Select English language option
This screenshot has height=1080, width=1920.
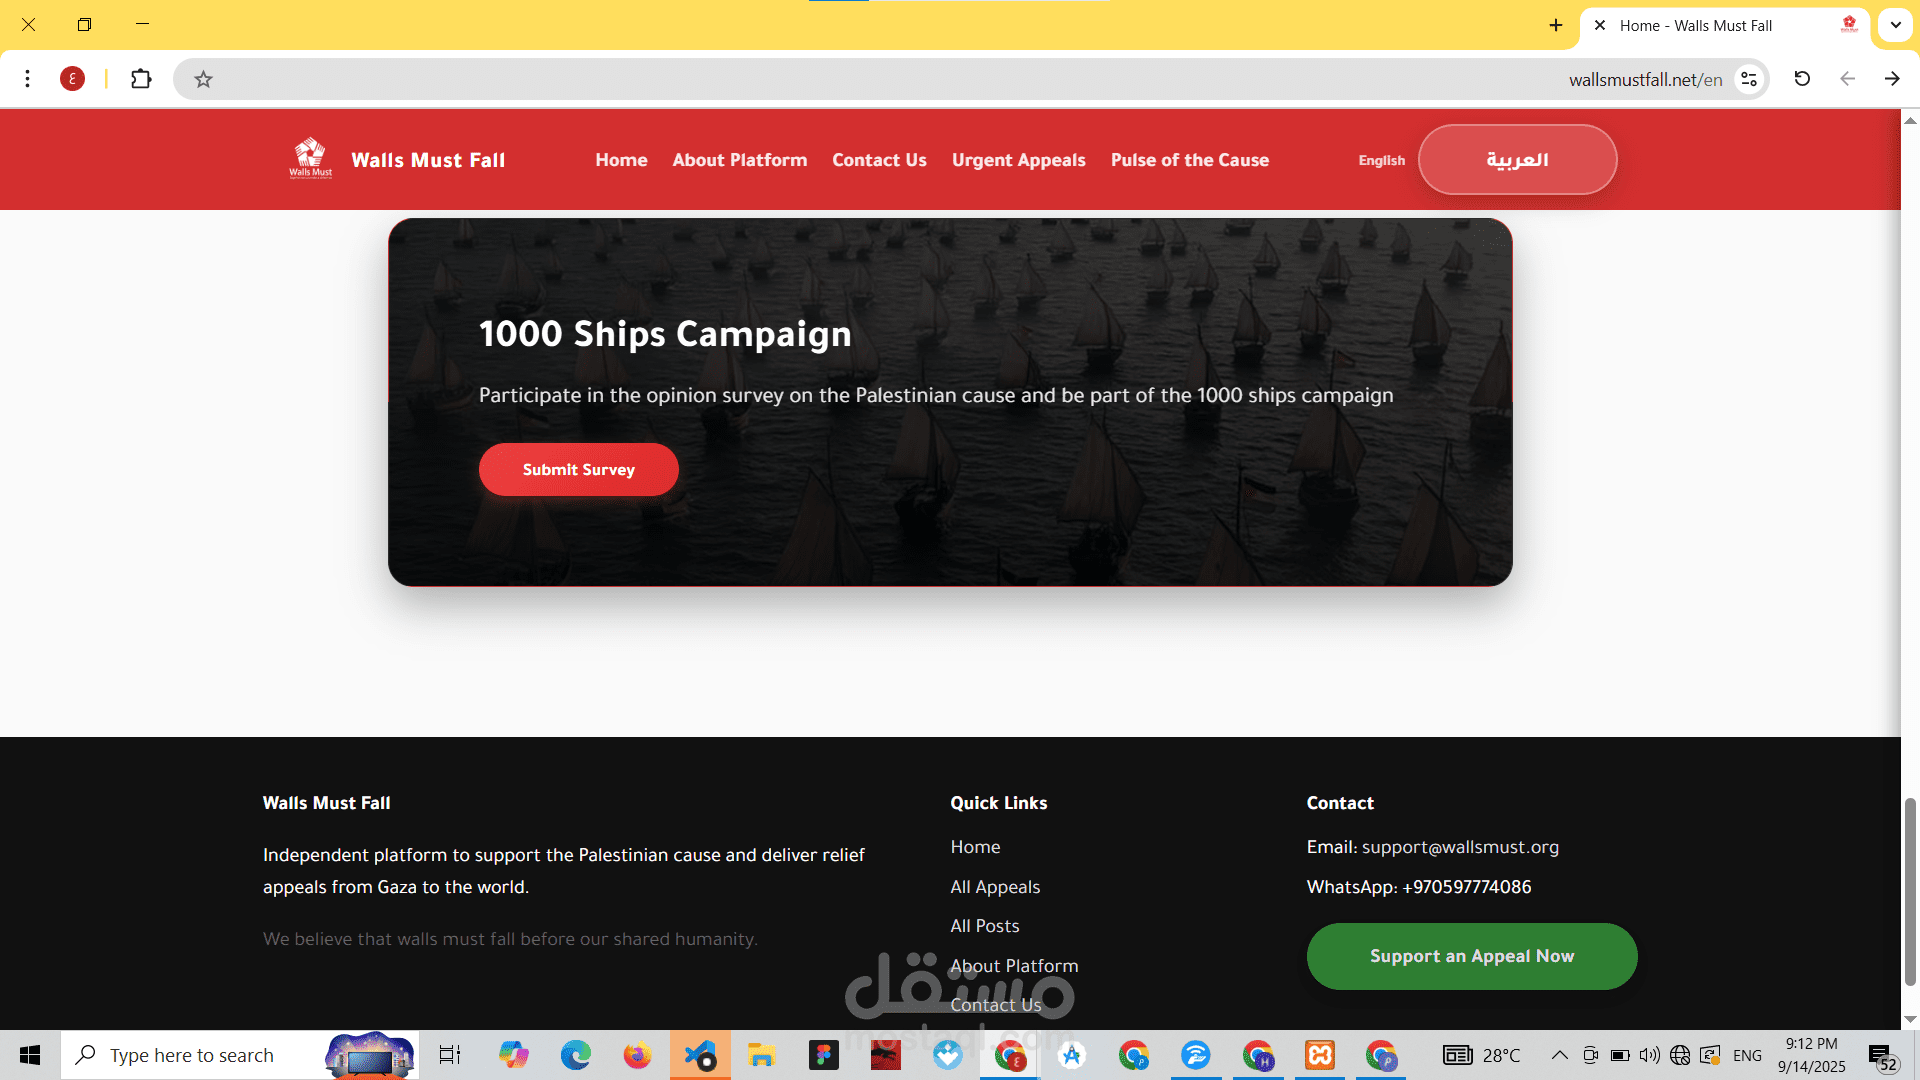(x=1381, y=160)
